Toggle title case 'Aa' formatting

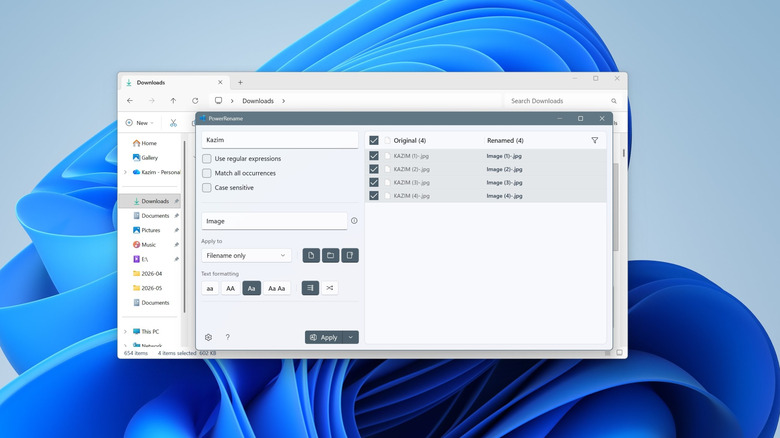click(x=251, y=288)
